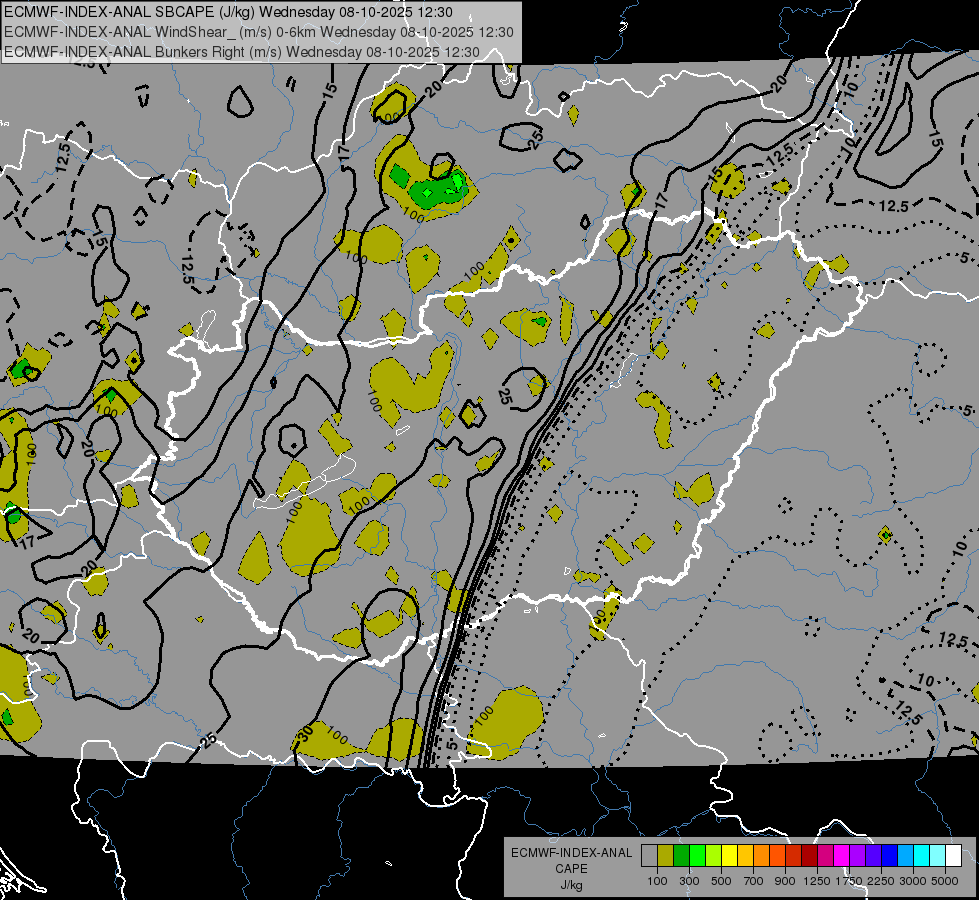Click the 1750 legend scale value
The image size is (979, 900).
(x=849, y=881)
